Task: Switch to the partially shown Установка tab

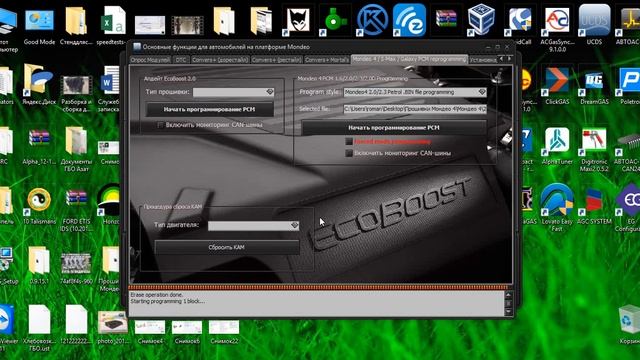Action: 483,60
